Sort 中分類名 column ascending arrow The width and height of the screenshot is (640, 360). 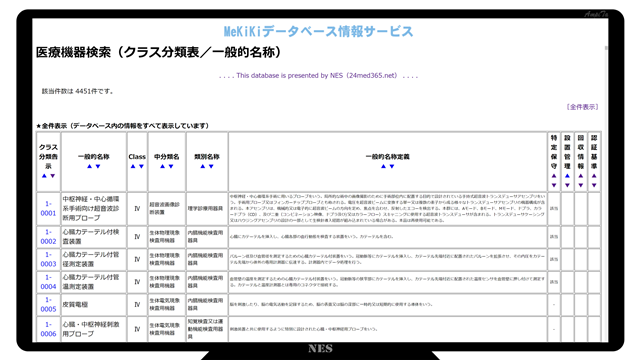tap(162, 166)
